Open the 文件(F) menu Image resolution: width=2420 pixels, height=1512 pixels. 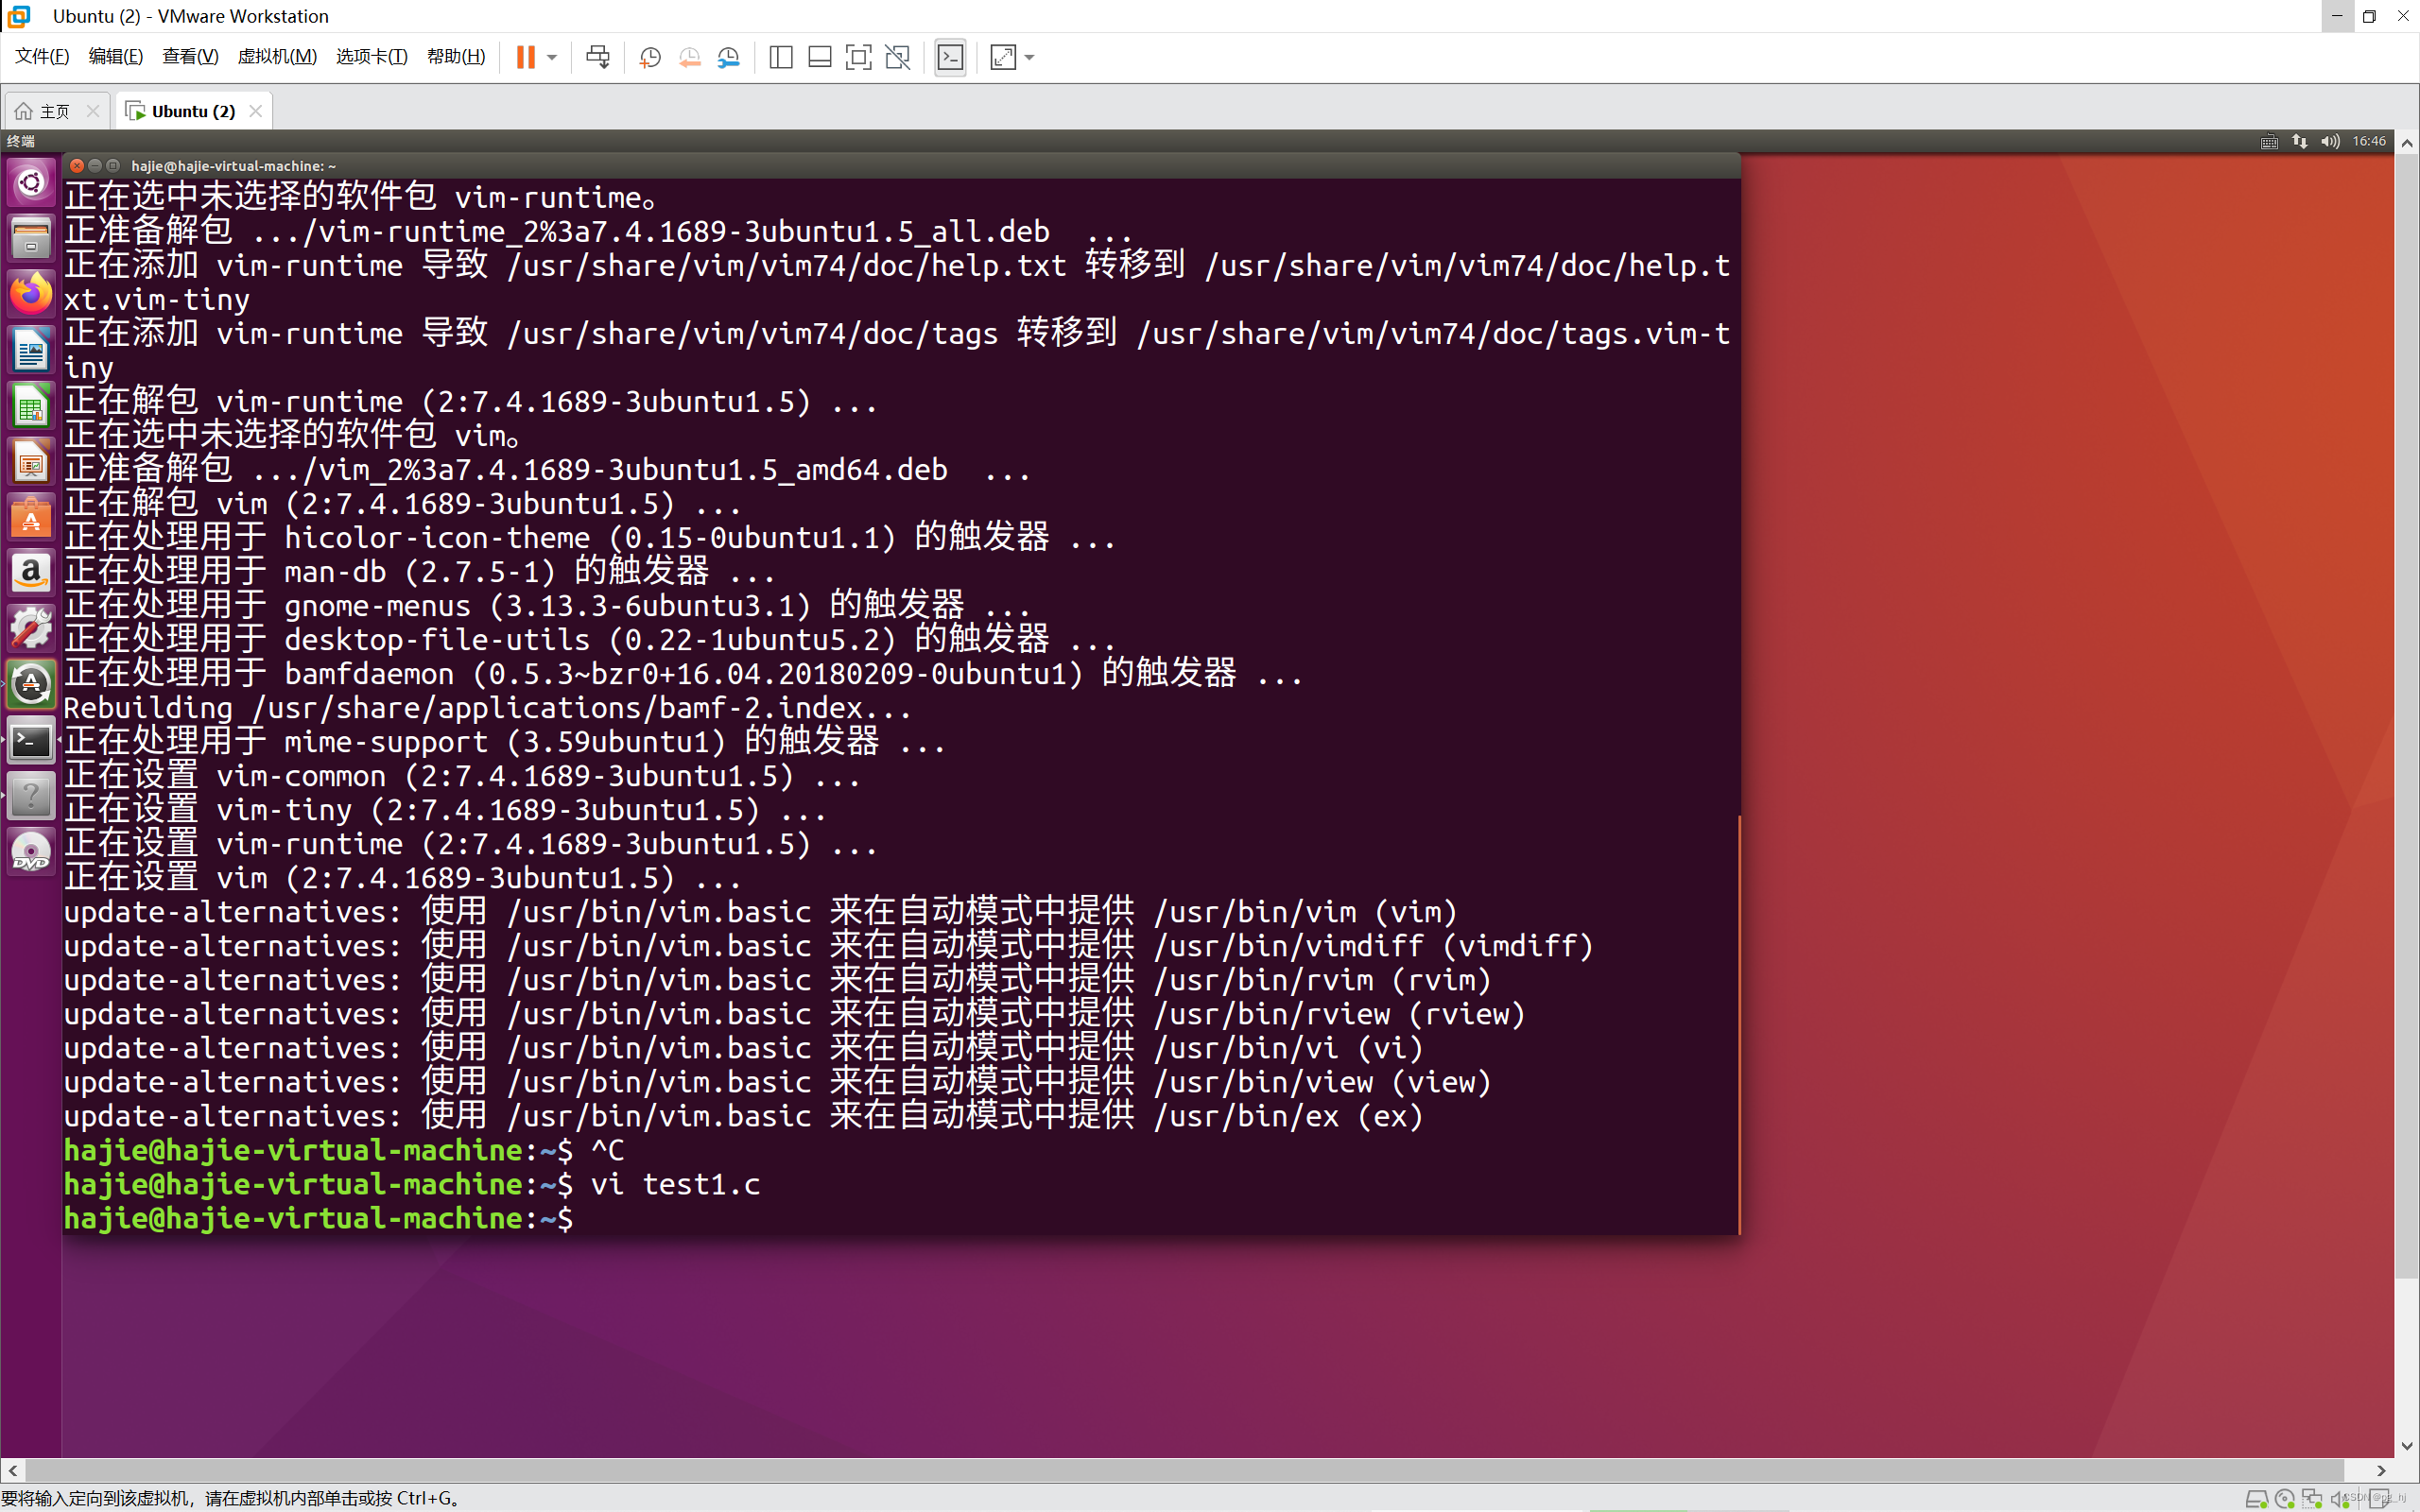click(42, 56)
